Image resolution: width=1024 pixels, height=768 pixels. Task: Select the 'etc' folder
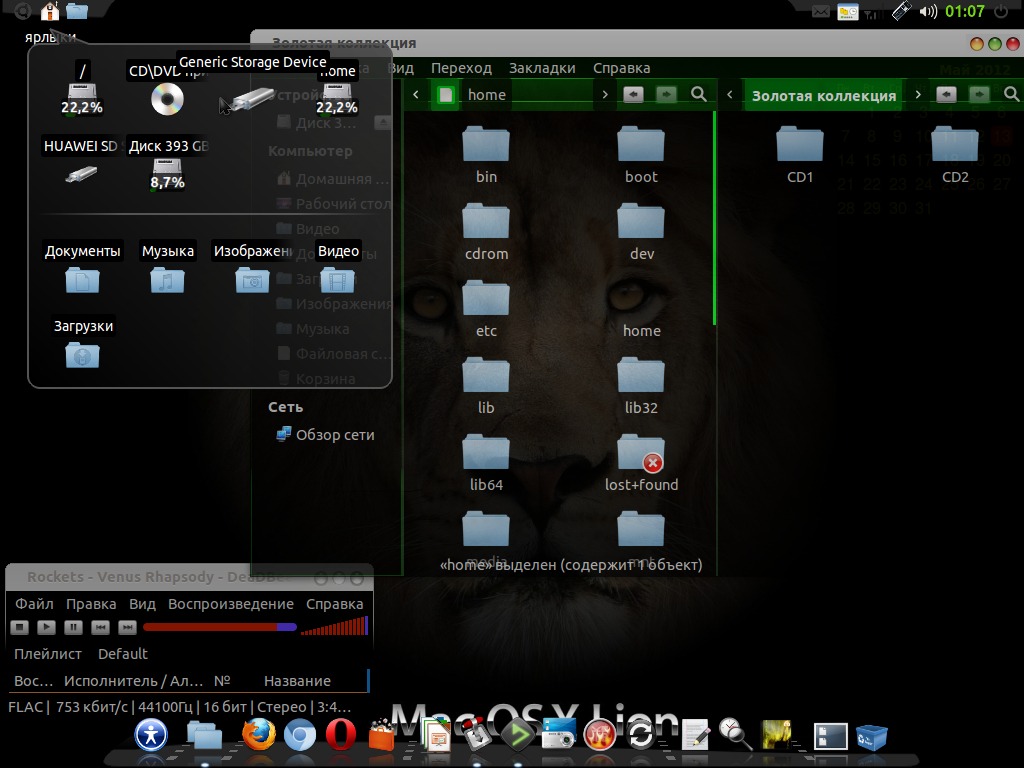(486, 308)
